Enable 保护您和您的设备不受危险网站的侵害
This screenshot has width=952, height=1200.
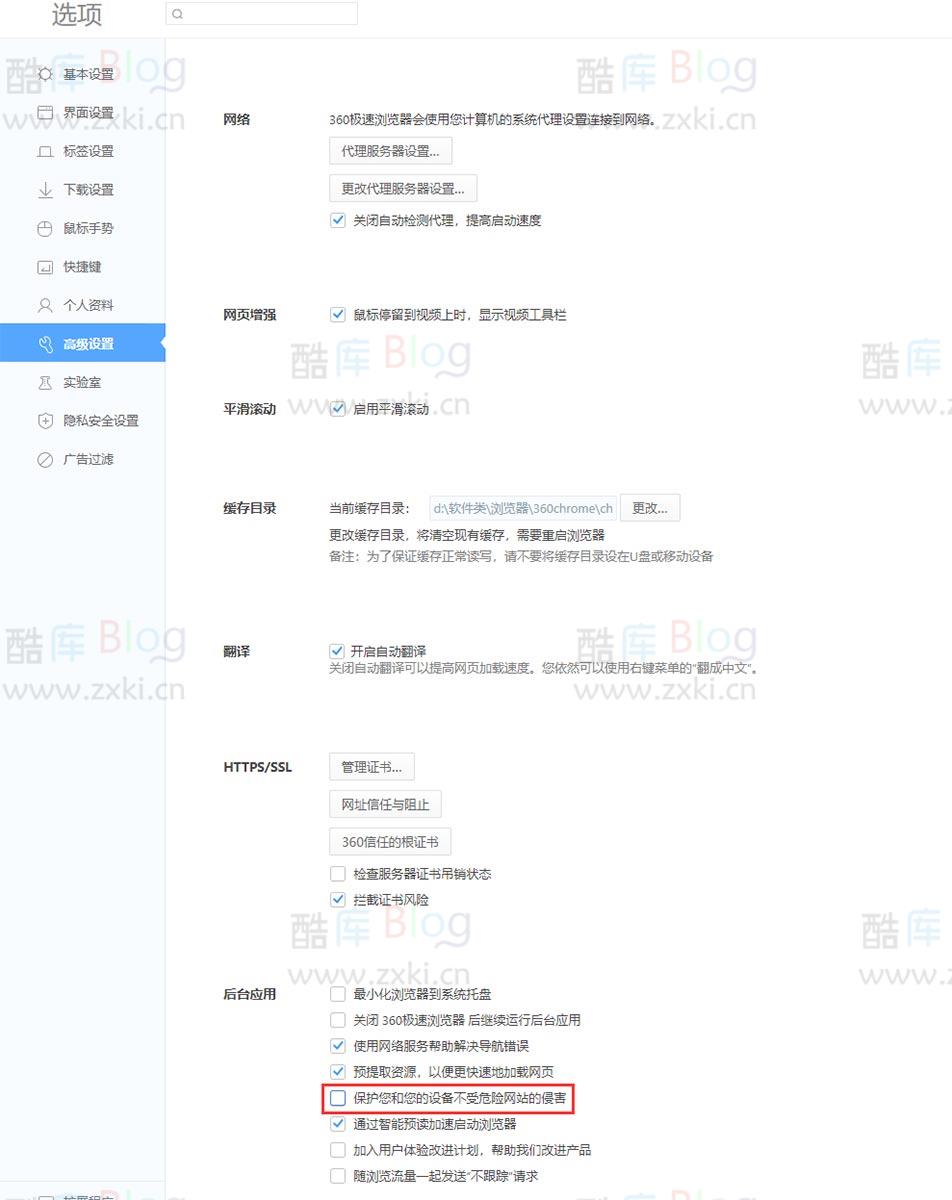pos(338,1098)
